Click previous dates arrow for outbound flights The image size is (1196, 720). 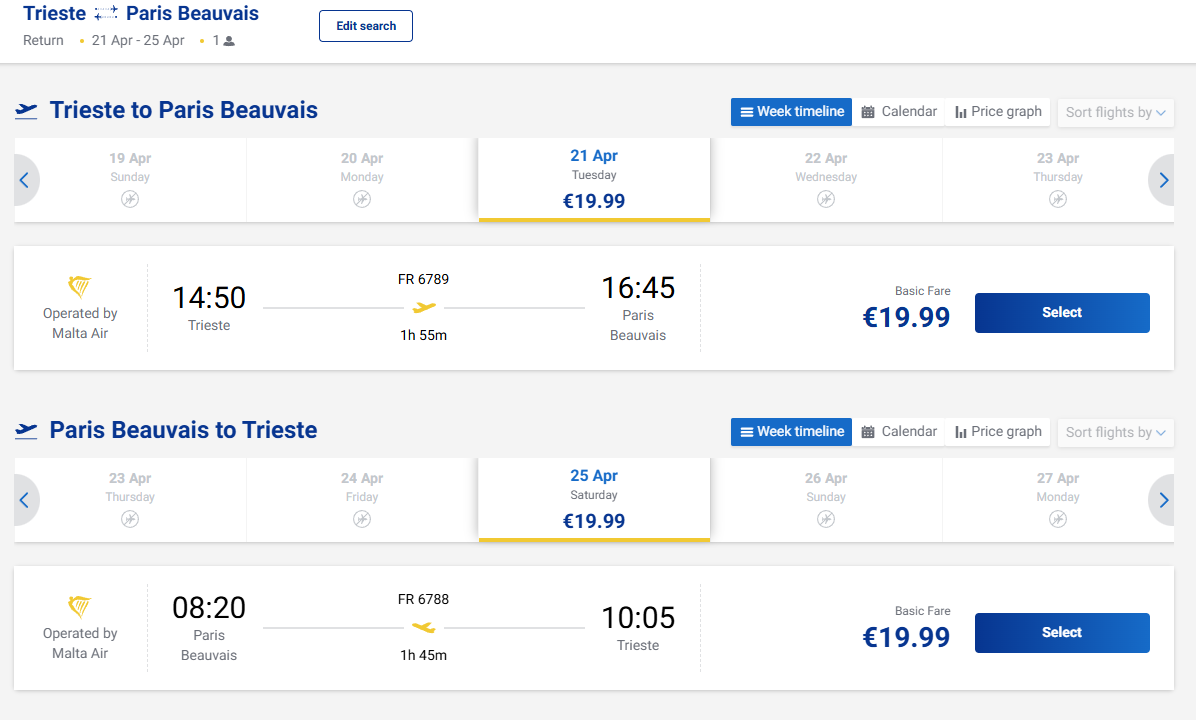24,181
